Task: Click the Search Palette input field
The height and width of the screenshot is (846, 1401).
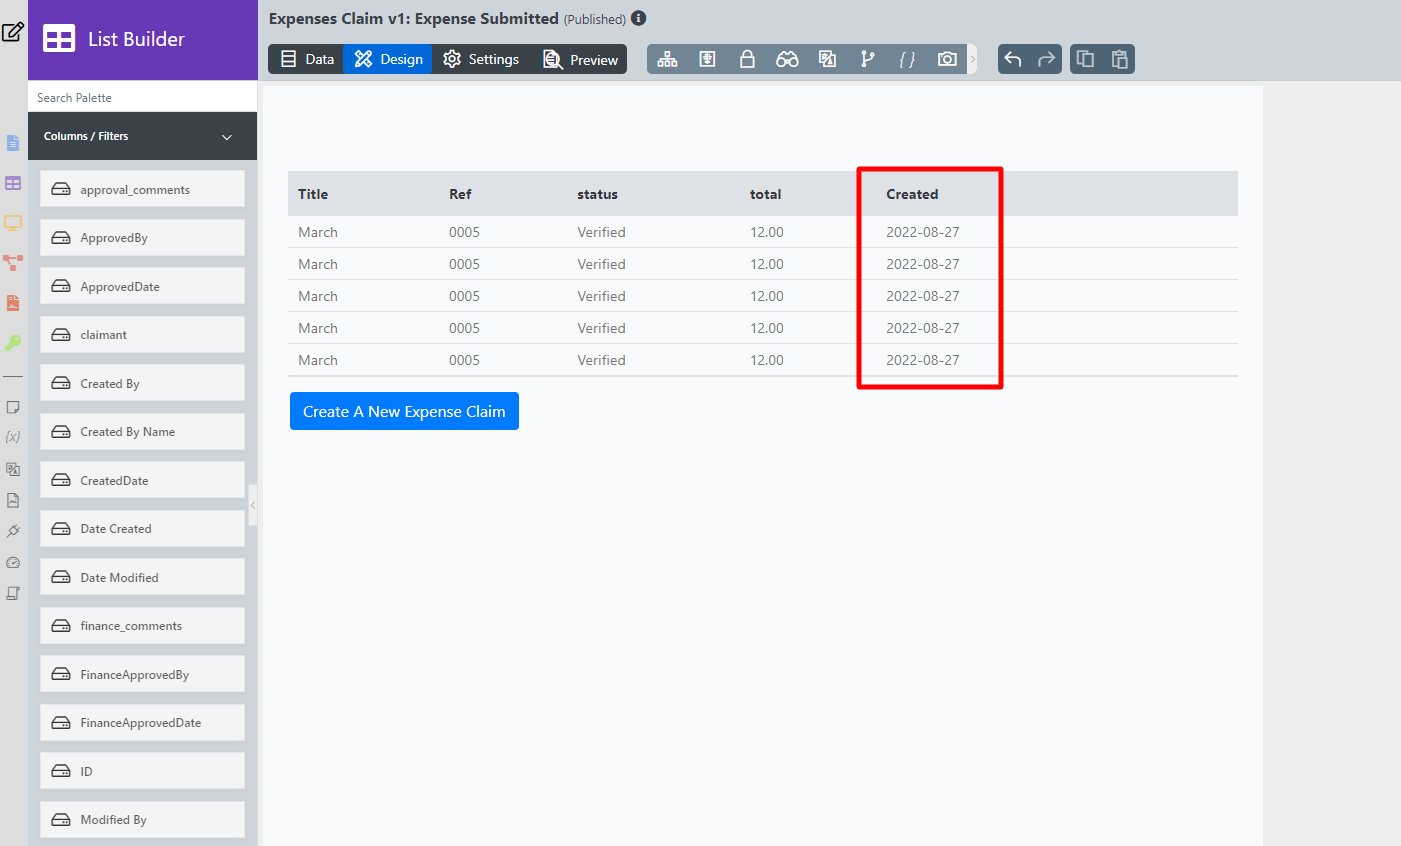Action: [x=142, y=98]
